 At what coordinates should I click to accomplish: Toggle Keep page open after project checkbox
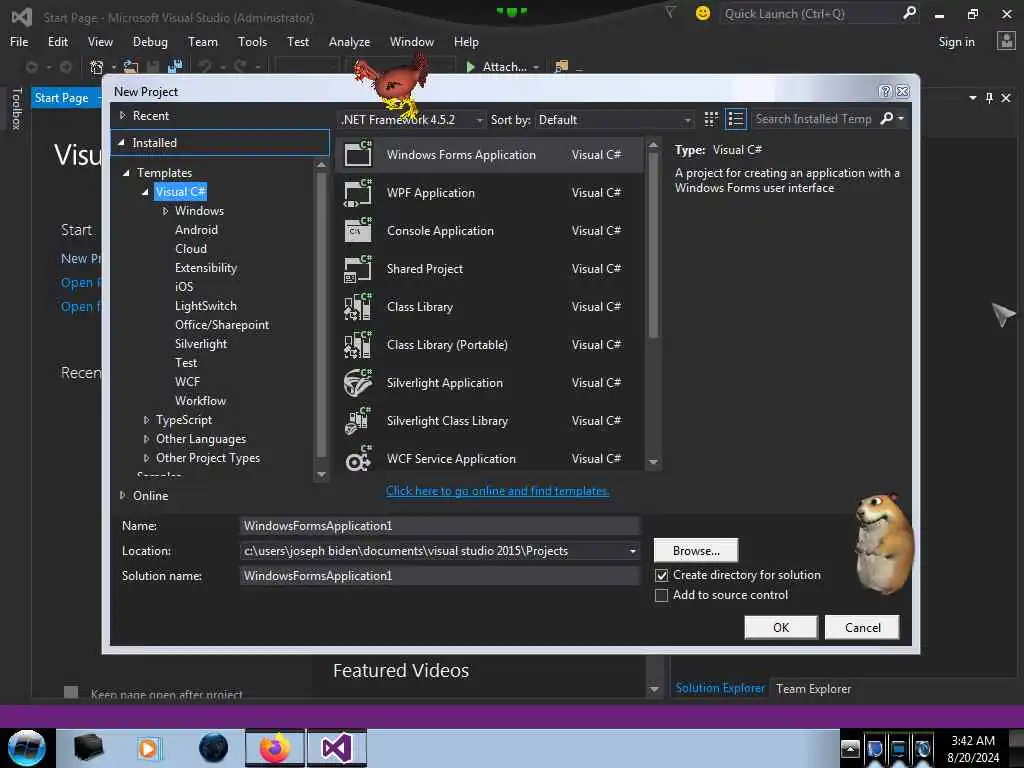click(71, 692)
